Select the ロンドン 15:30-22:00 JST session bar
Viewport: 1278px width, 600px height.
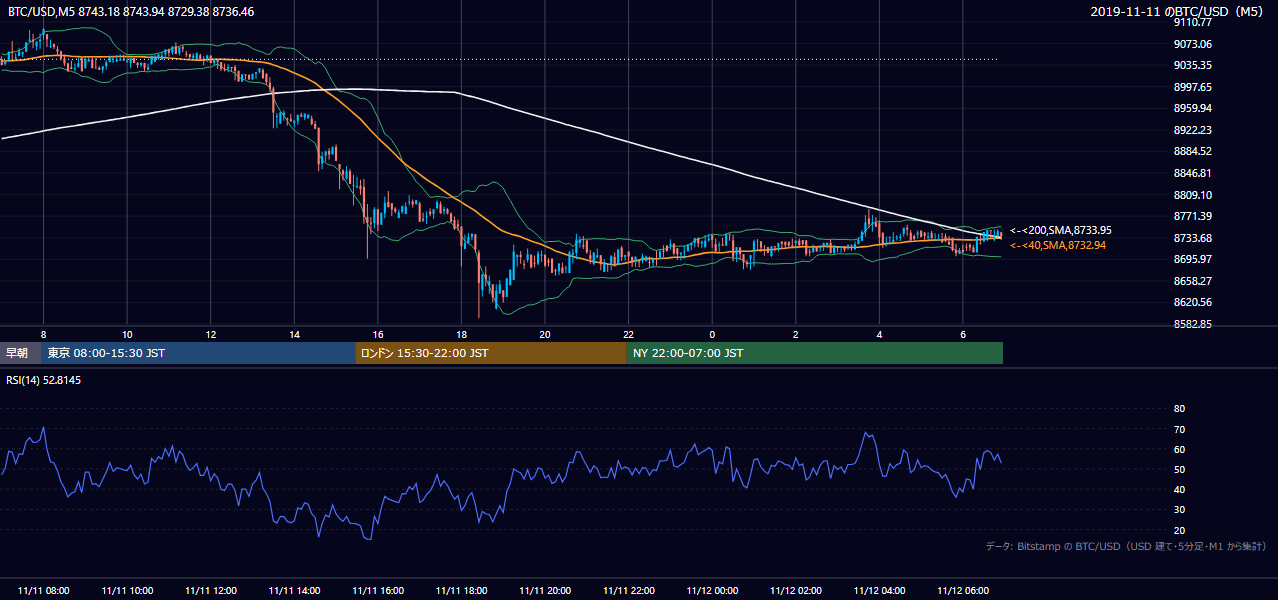(x=491, y=353)
